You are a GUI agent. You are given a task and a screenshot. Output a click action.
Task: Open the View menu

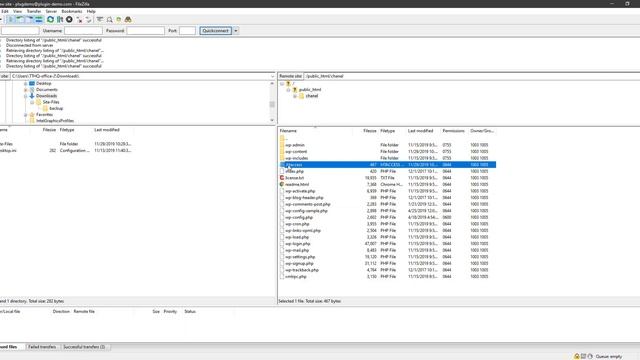18,11
